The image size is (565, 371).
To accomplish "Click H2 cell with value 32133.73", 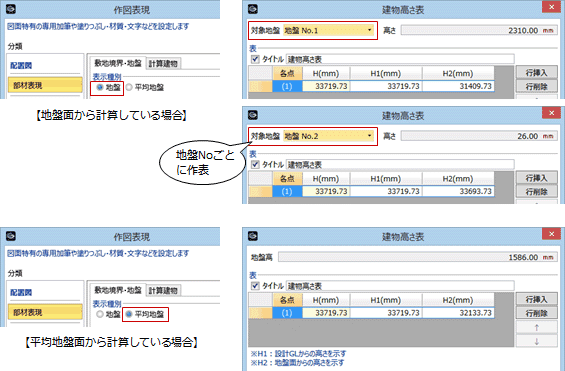I will 458,313.
